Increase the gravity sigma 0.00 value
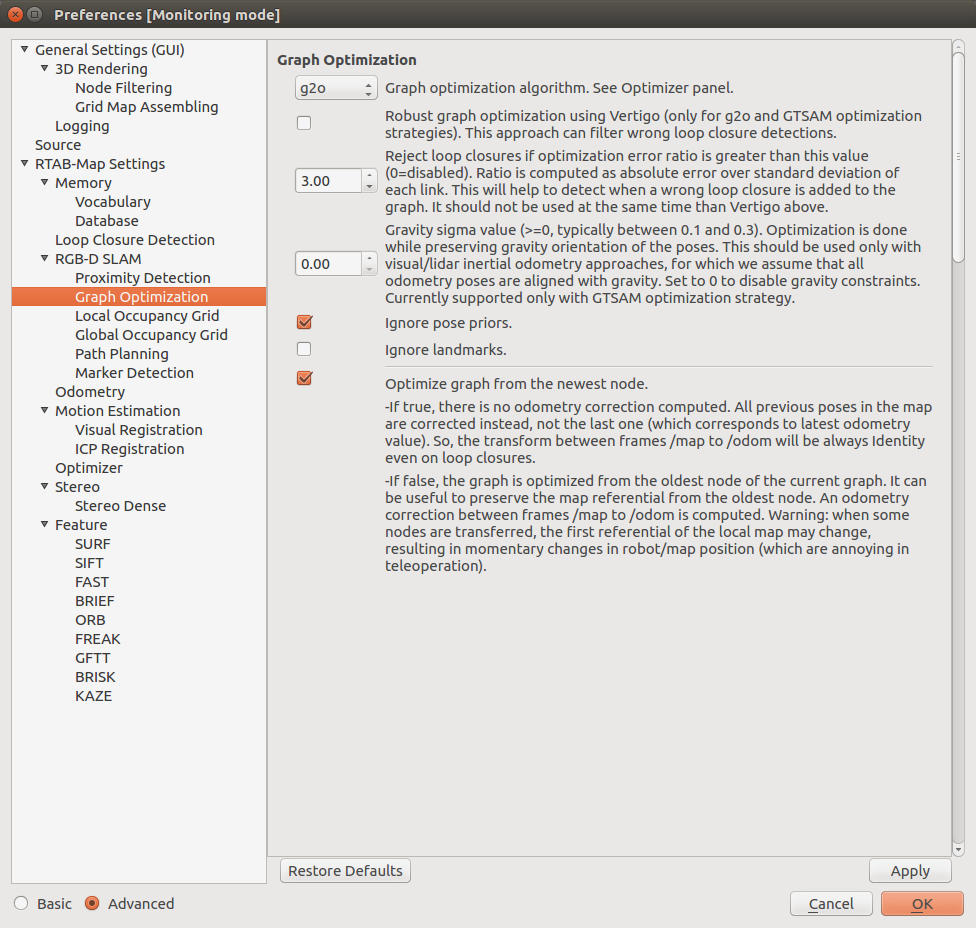Viewport: 976px width, 928px height. pyautogui.click(x=370, y=258)
